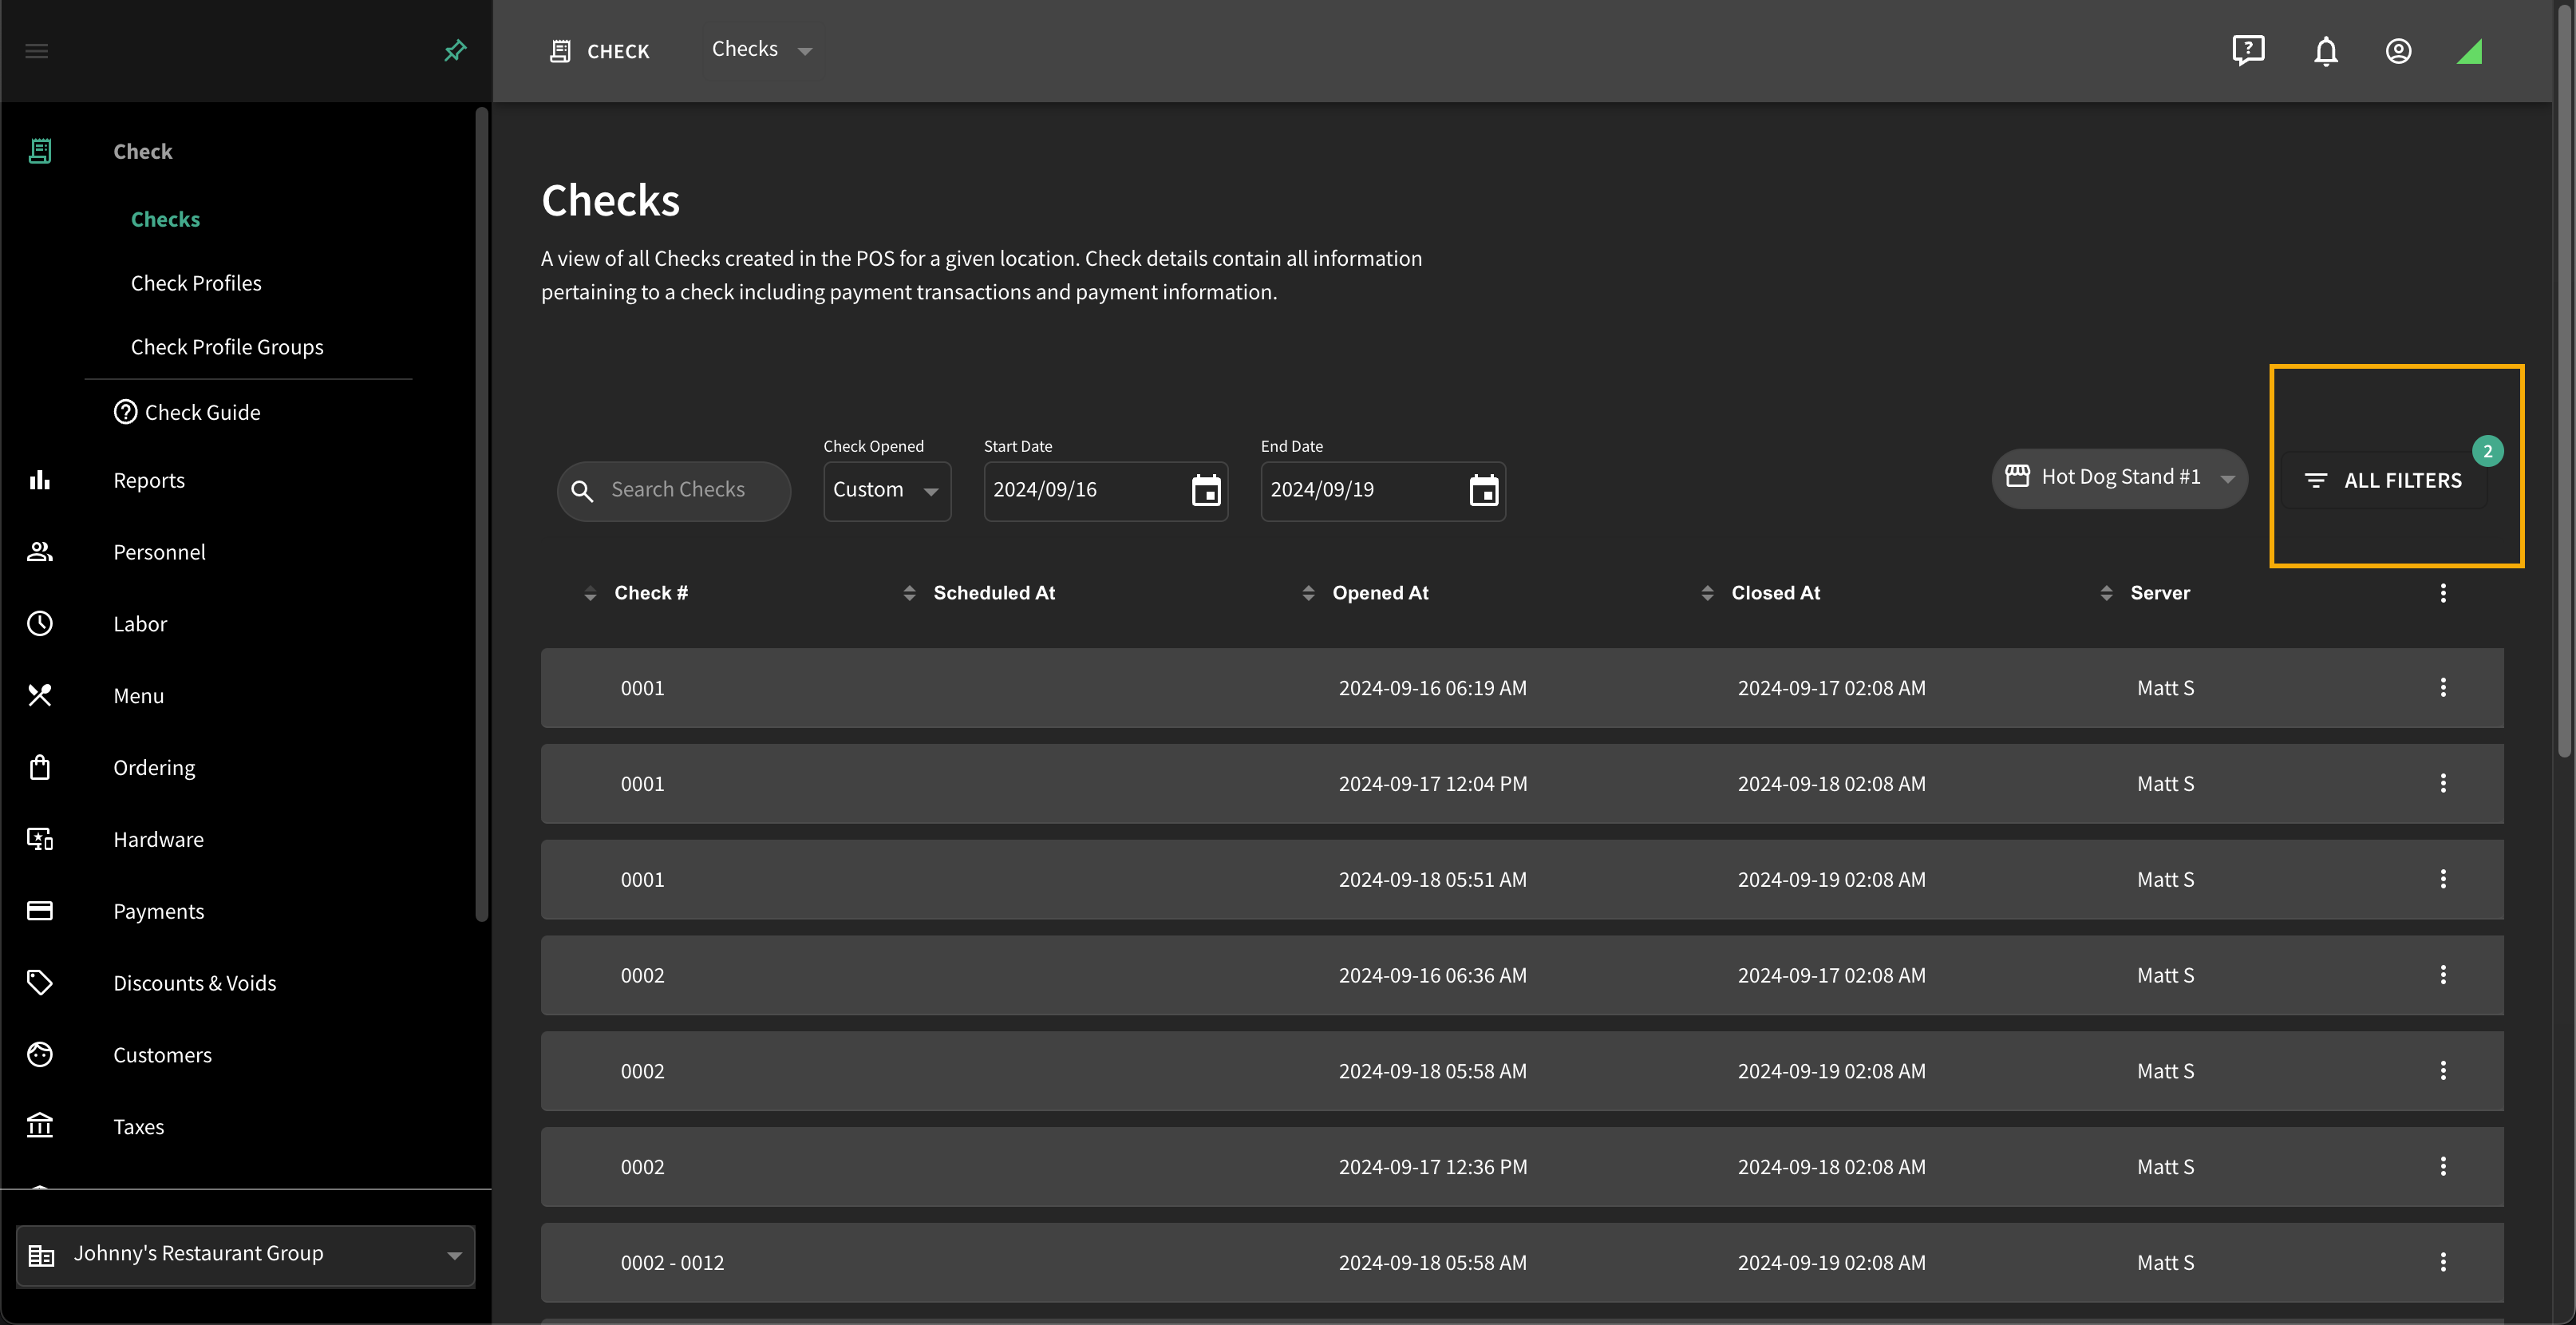Click the Customers face icon
Image resolution: width=2576 pixels, height=1325 pixels.
click(40, 1055)
